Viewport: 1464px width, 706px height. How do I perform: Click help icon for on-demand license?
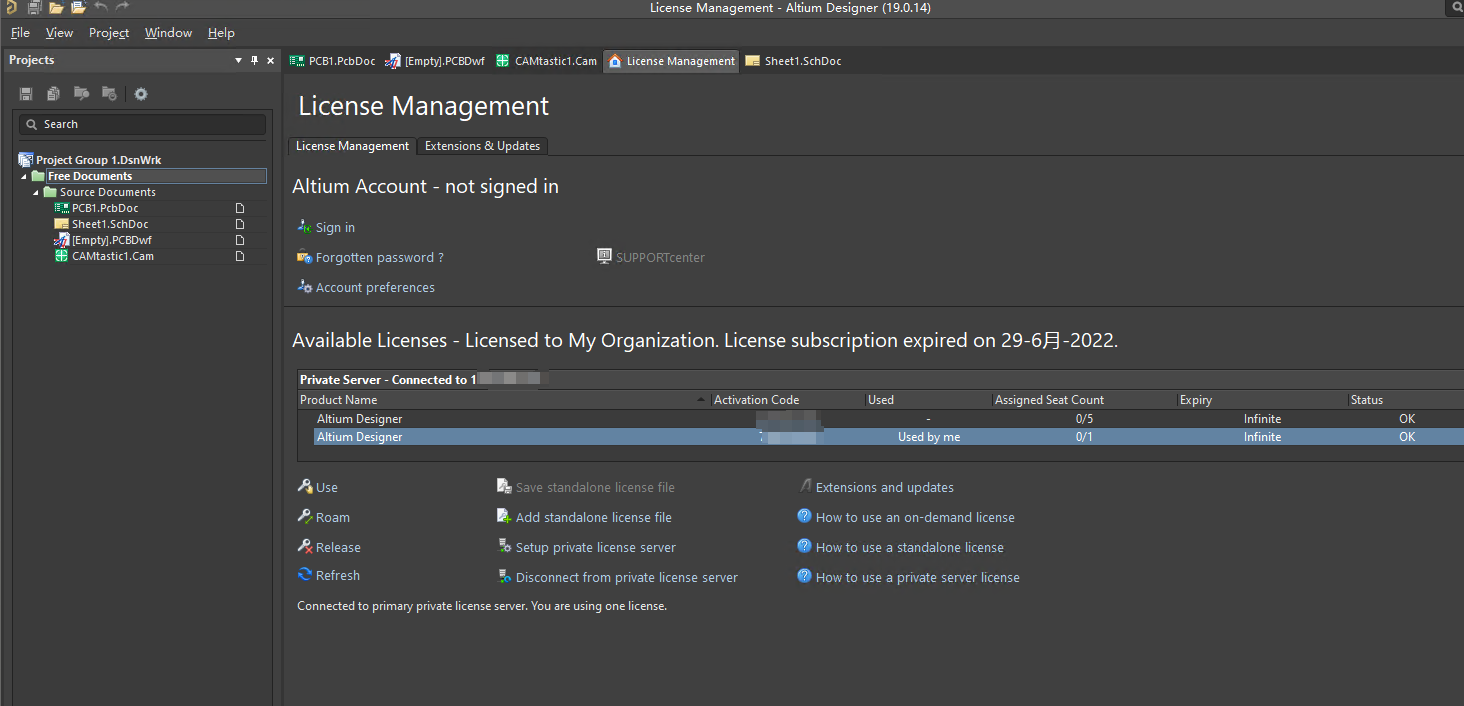coord(804,517)
